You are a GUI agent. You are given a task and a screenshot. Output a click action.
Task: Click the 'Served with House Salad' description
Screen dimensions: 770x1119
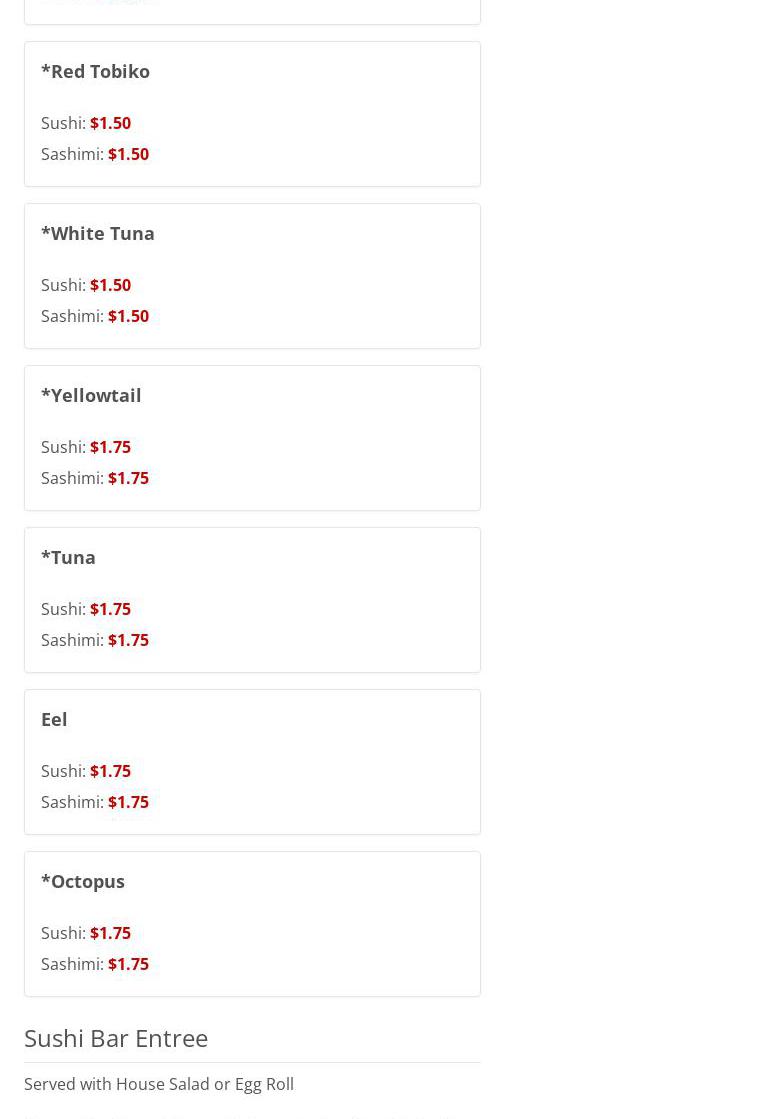coord(159,1084)
